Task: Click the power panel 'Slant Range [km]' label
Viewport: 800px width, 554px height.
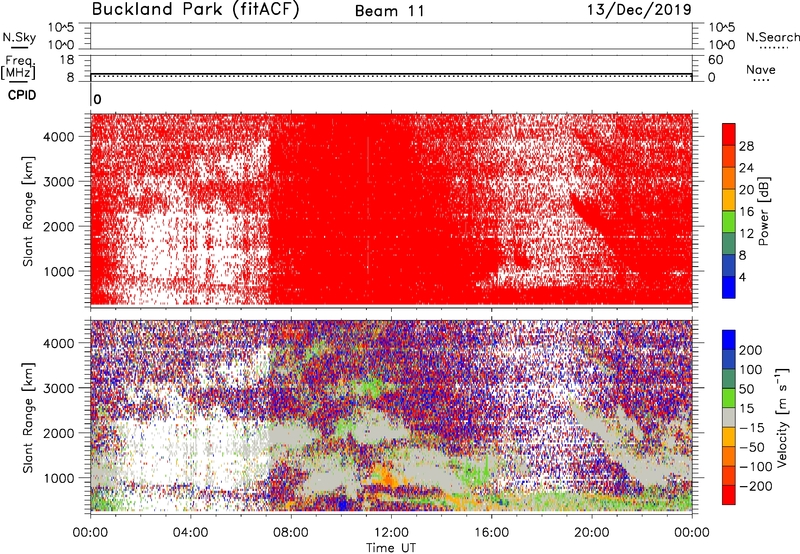Action: coord(28,211)
